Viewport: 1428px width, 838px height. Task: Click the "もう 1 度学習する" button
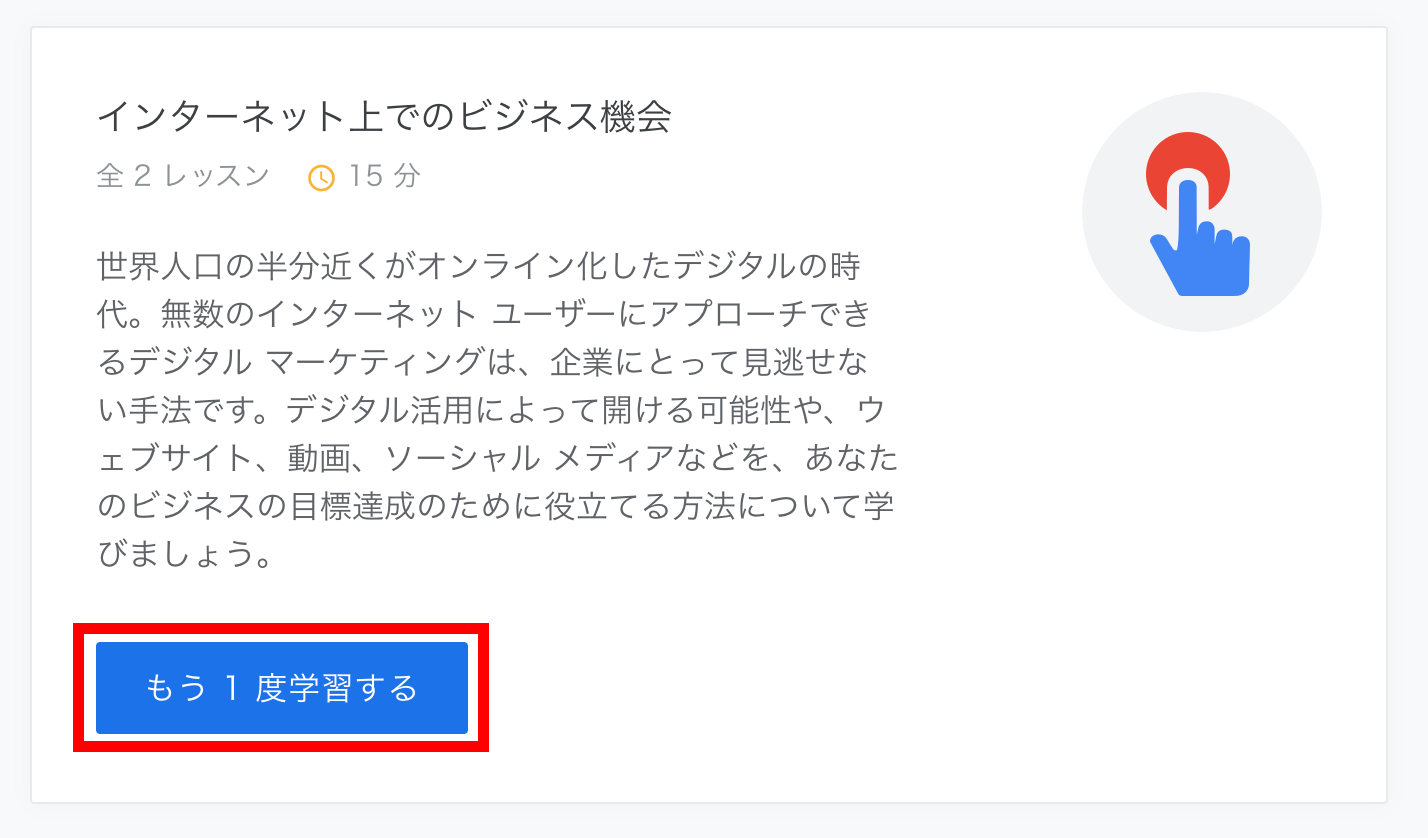[x=281, y=688]
